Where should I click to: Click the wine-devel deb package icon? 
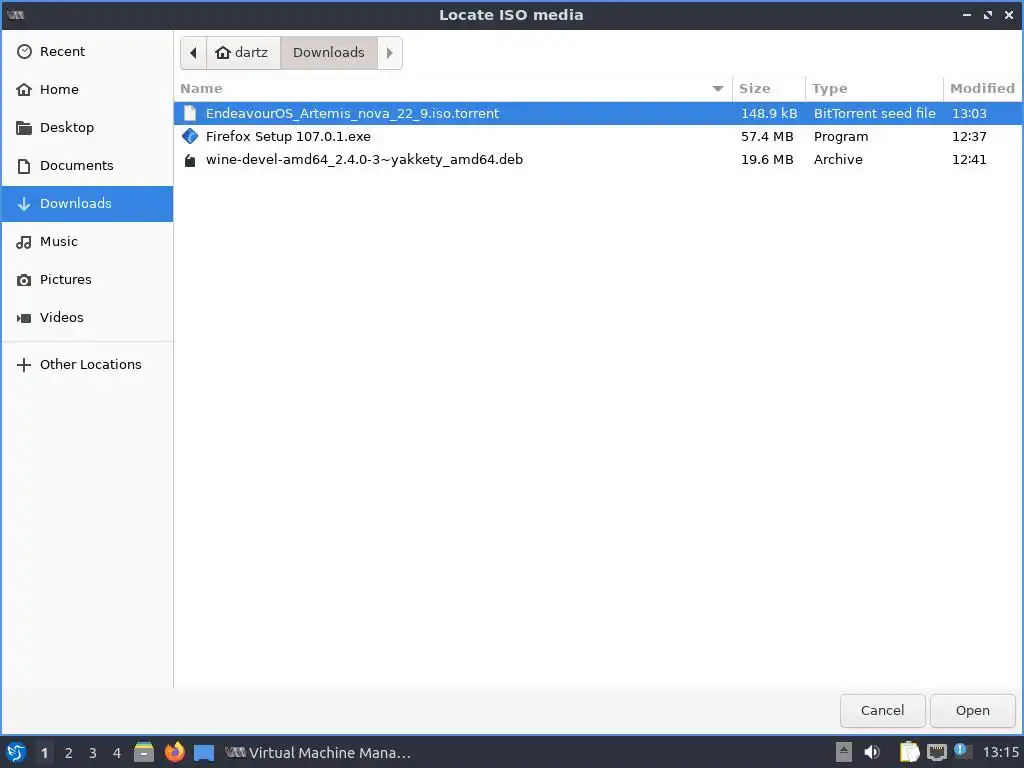[190, 160]
